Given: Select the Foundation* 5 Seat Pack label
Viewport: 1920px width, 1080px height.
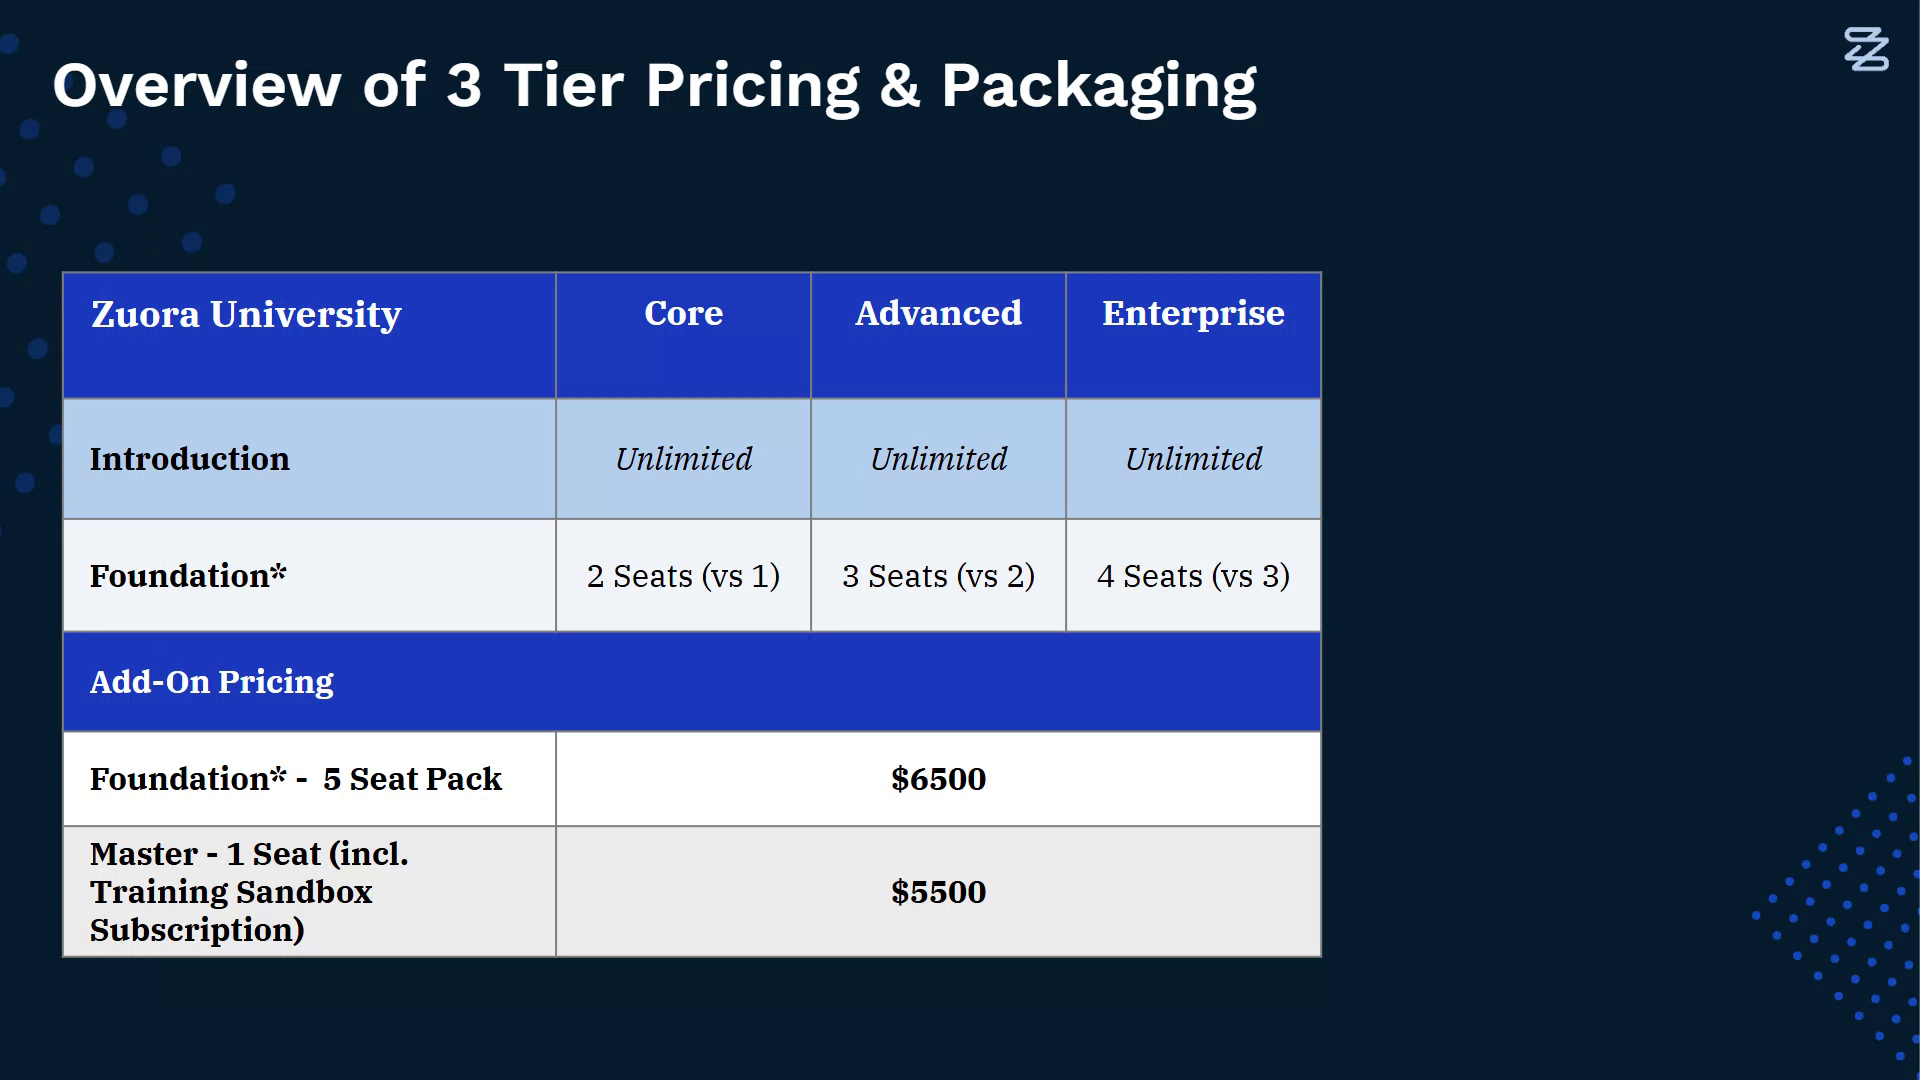Looking at the screenshot, I should pyautogui.click(x=296, y=779).
